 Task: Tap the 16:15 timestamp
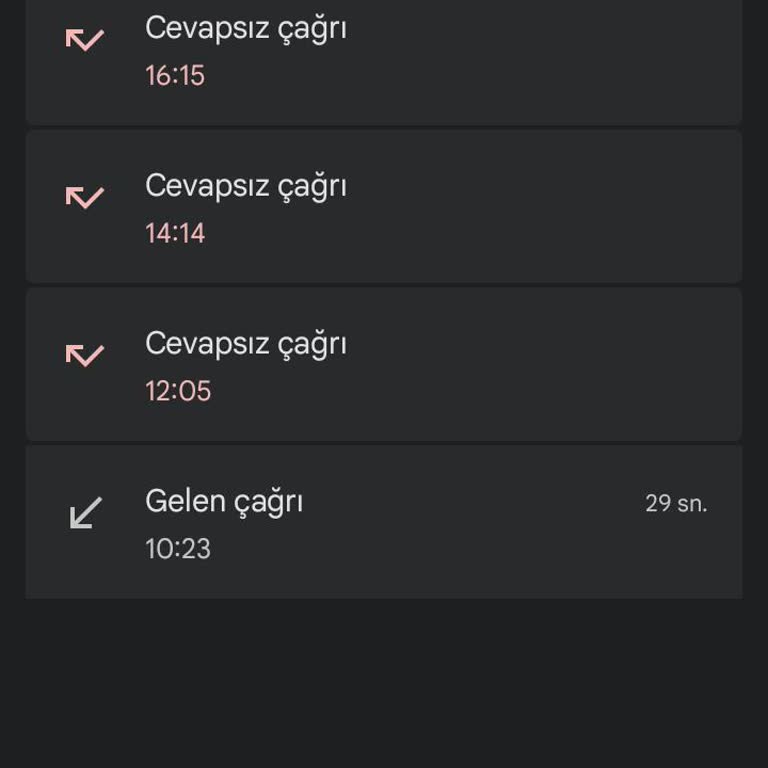pos(175,76)
